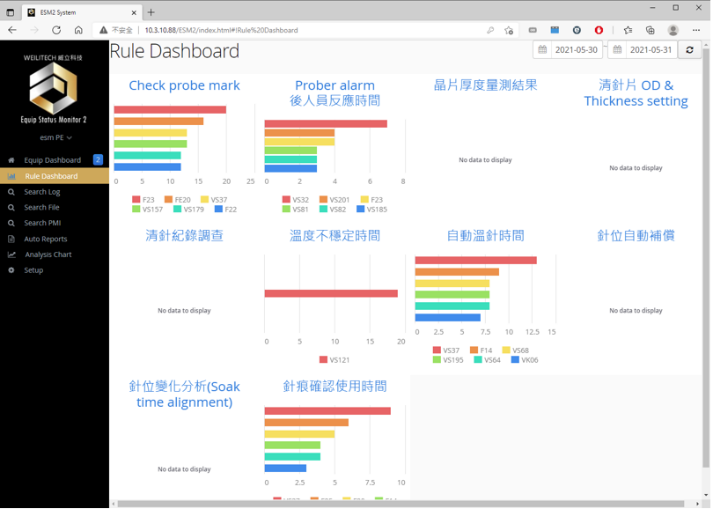Close the ESM2 System tab
This screenshot has width=713, height=509.
[x=134, y=13]
